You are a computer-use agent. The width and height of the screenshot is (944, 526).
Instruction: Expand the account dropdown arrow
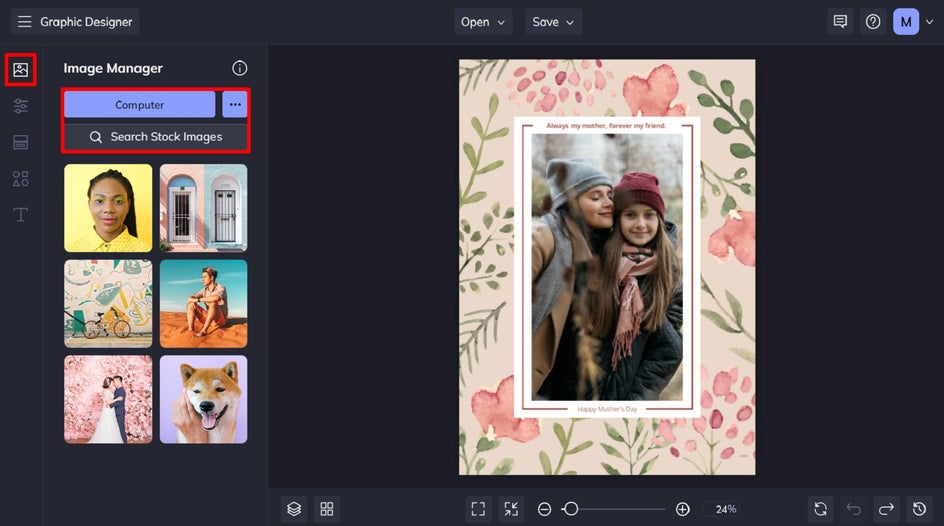pyautogui.click(x=930, y=22)
